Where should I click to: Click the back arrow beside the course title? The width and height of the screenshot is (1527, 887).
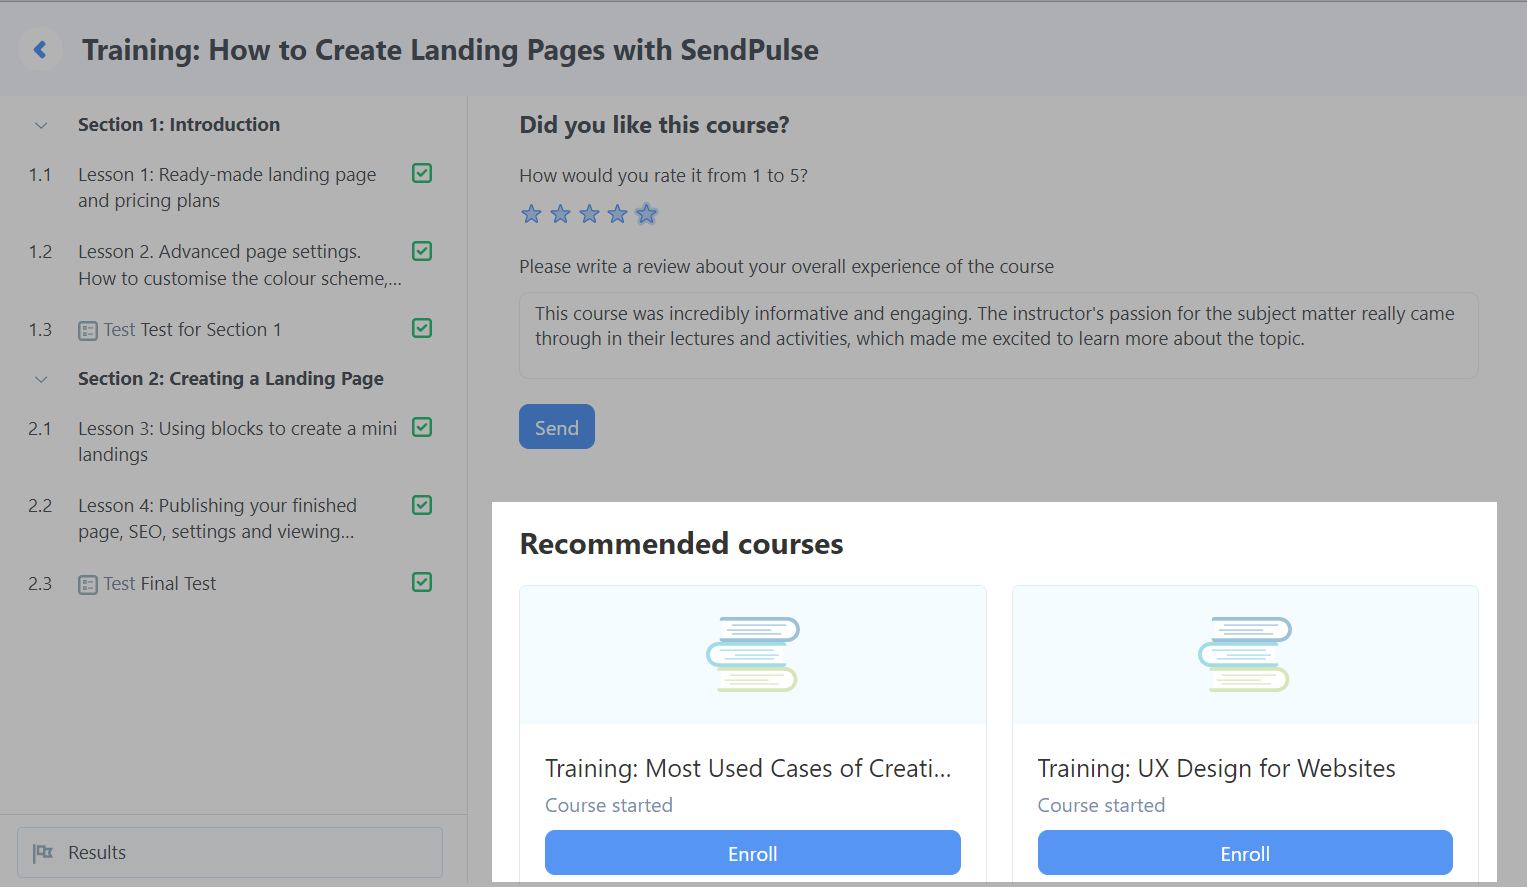[40, 49]
